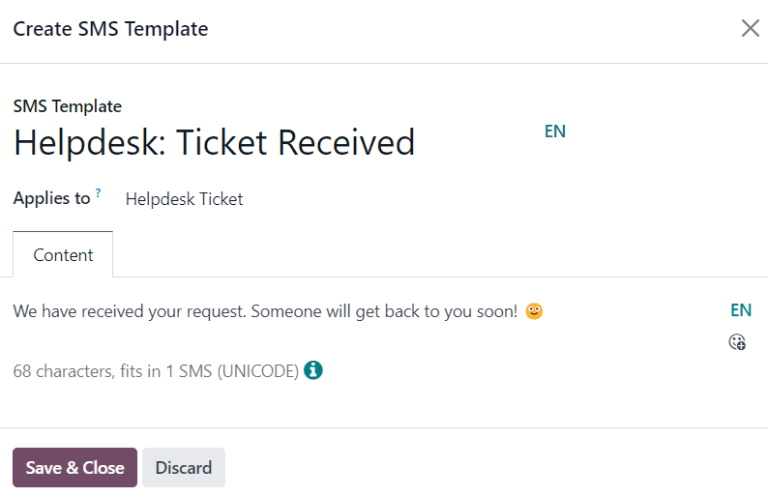768x497 pixels.
Task: Click the EN translate icon beside template name
Action: tap(555, 131)
